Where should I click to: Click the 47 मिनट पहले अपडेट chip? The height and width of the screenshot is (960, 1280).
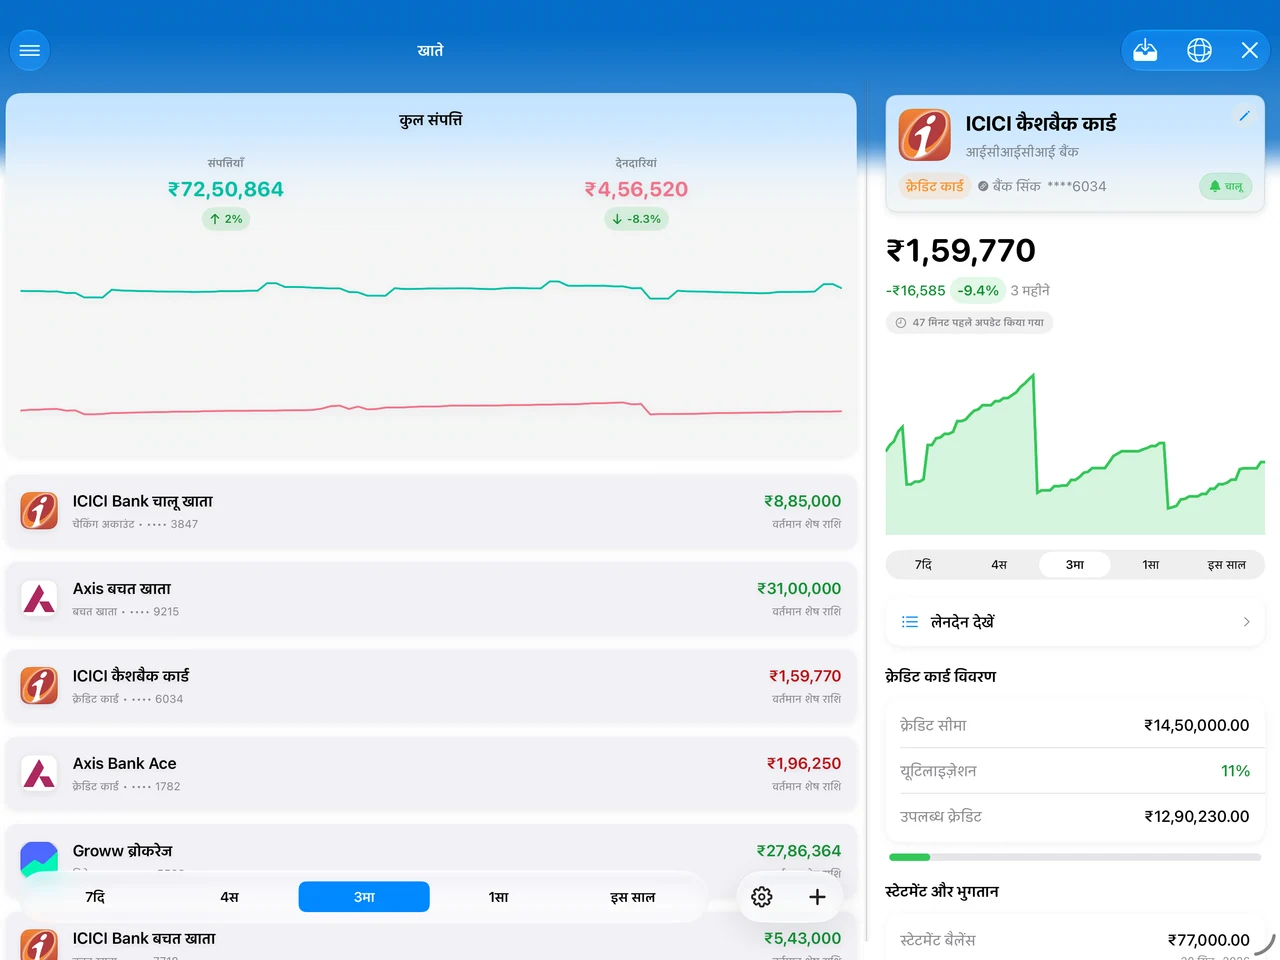coord(969,323)
